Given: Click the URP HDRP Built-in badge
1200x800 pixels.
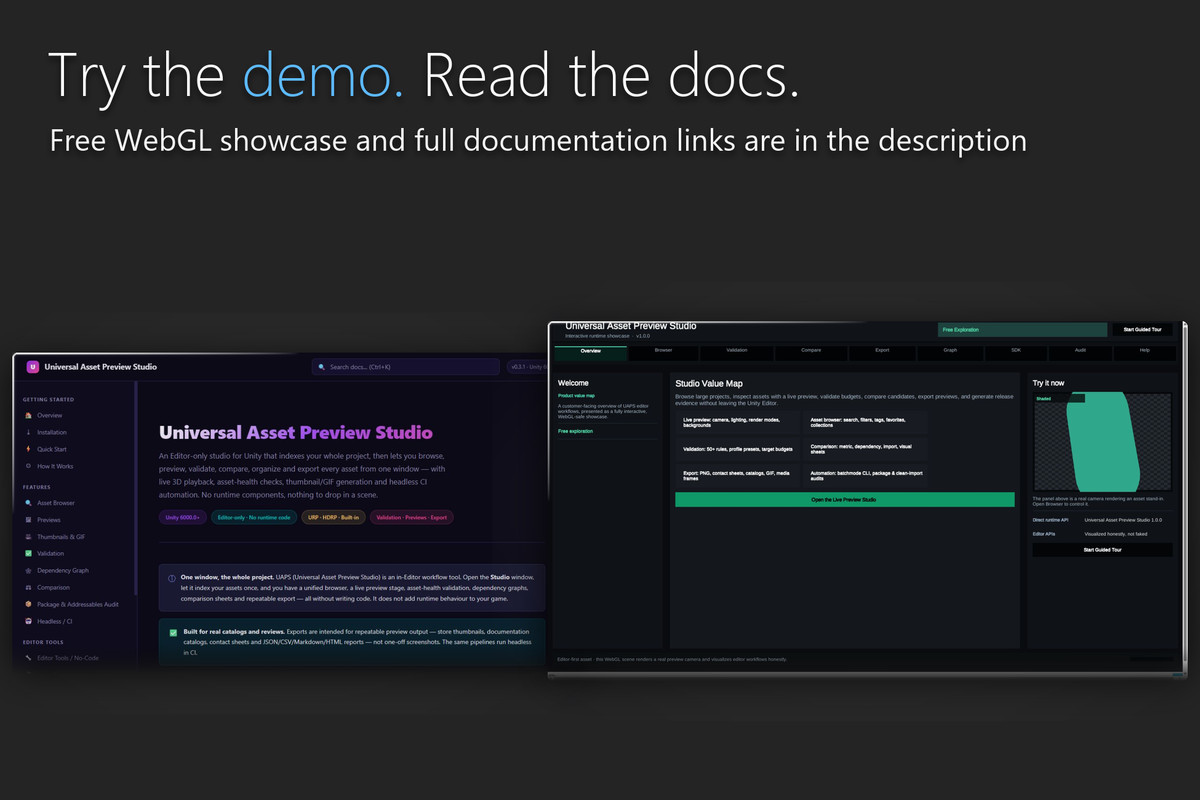Looking at the screenshot, I should coord(333,517).
